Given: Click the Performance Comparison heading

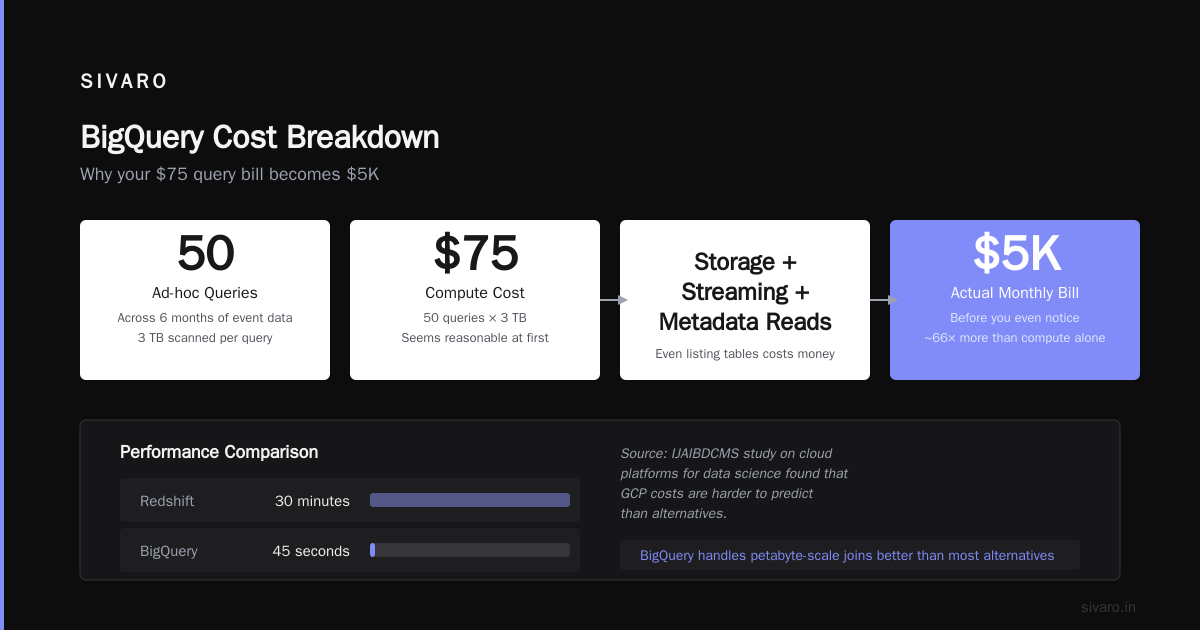Looking at the screenshot, I should click(219, 452).
